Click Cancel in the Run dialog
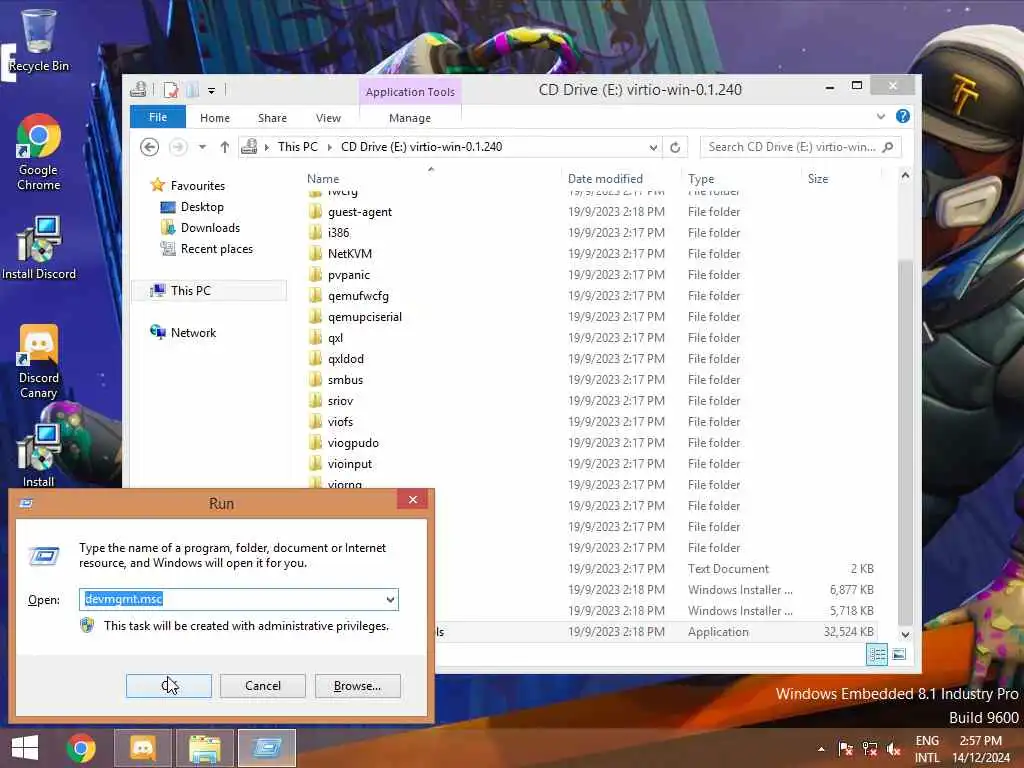The width and height of the screenshot is (1024, 768). coord(263,686)
